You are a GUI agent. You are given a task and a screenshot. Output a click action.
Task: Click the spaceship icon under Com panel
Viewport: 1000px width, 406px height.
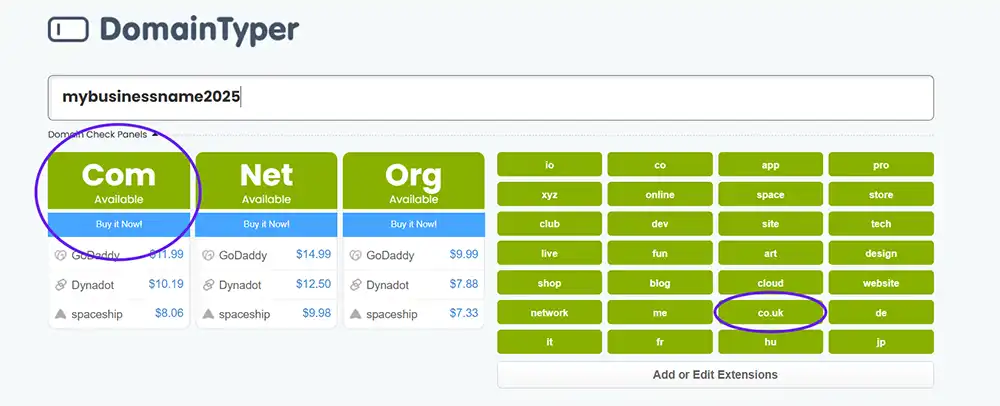[61, 314]
